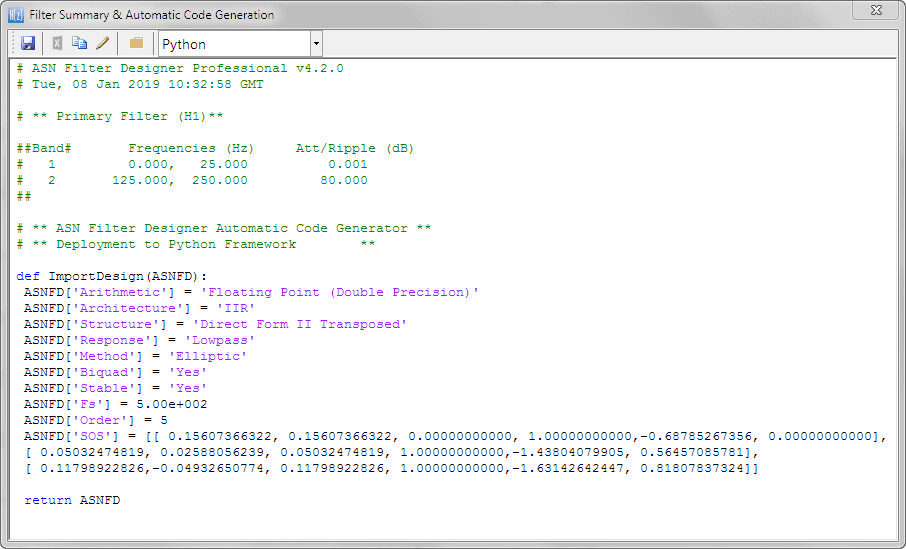This screenshot has height=549, width=906.
Task: Click the pencil edit icon
Action: pyautogui.click(x=103, y=43)
